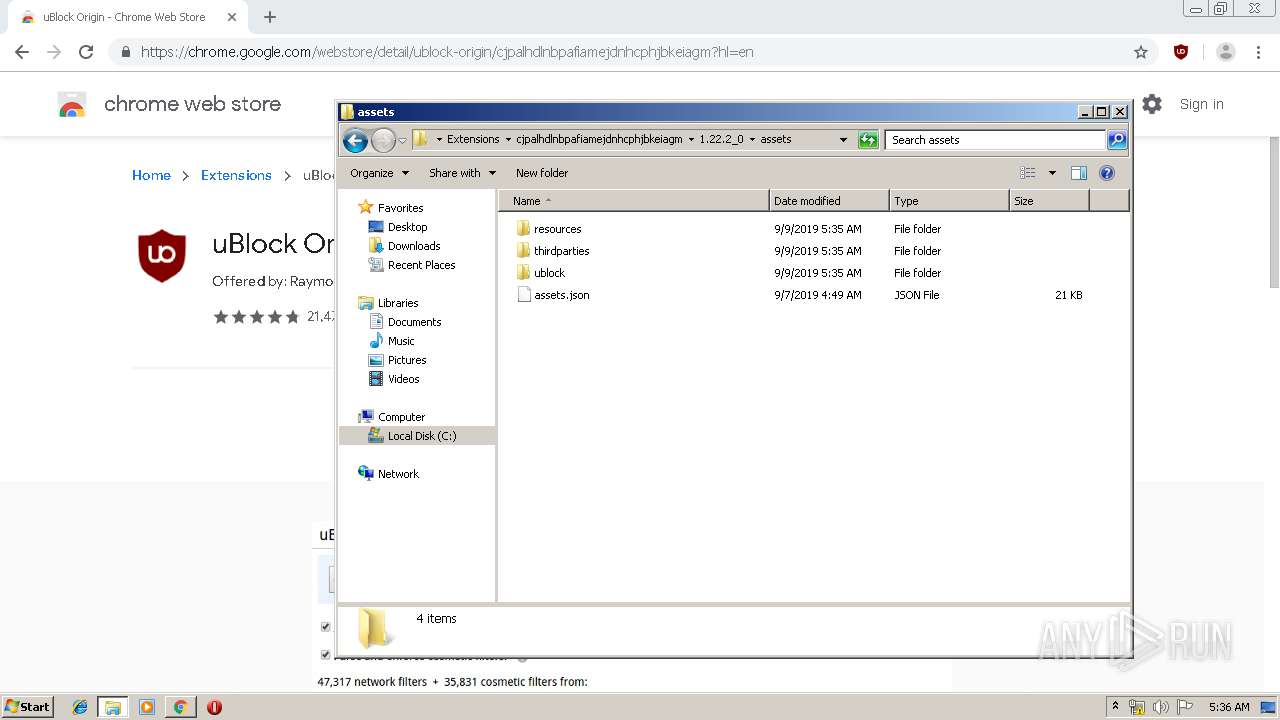The width and height of the screenshot is (1280, 720).
Task: Click the uBlock Origin toolbar extension icon
Action: point(1181,52)
